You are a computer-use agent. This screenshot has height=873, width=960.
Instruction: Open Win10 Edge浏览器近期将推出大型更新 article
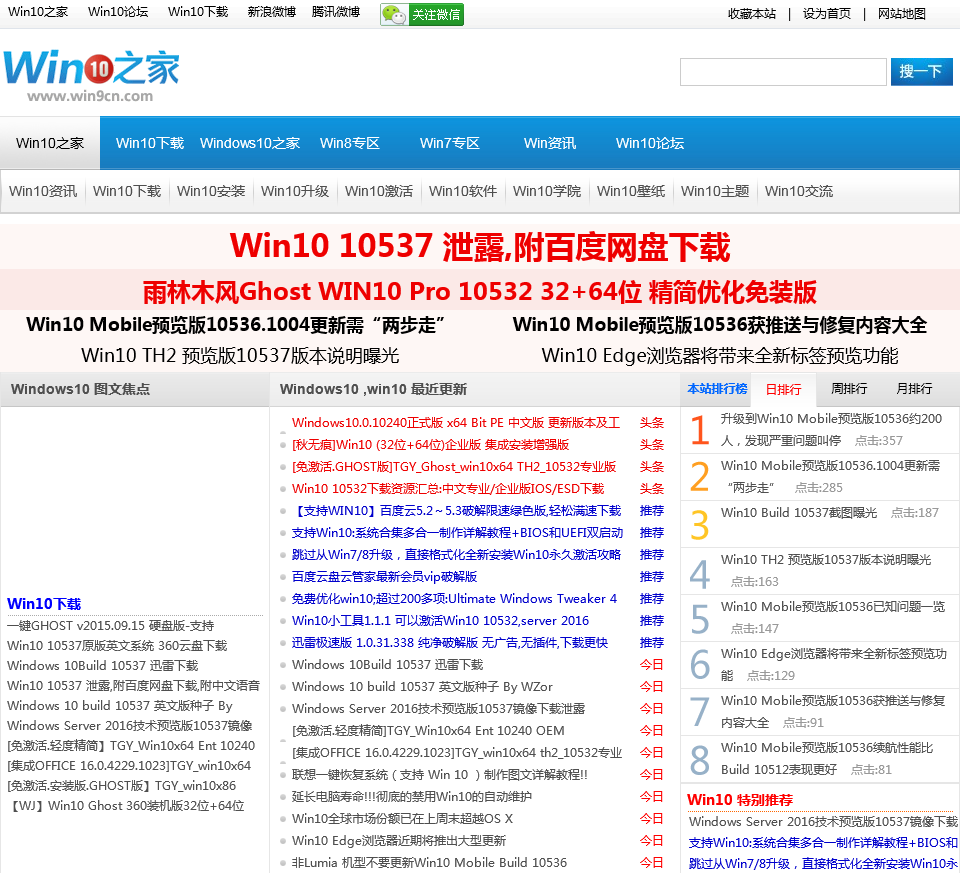click(399, 841)
